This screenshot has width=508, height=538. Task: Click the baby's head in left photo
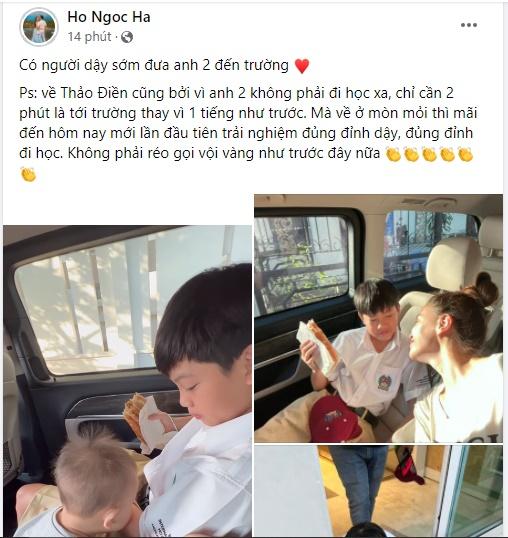[94, 474]
